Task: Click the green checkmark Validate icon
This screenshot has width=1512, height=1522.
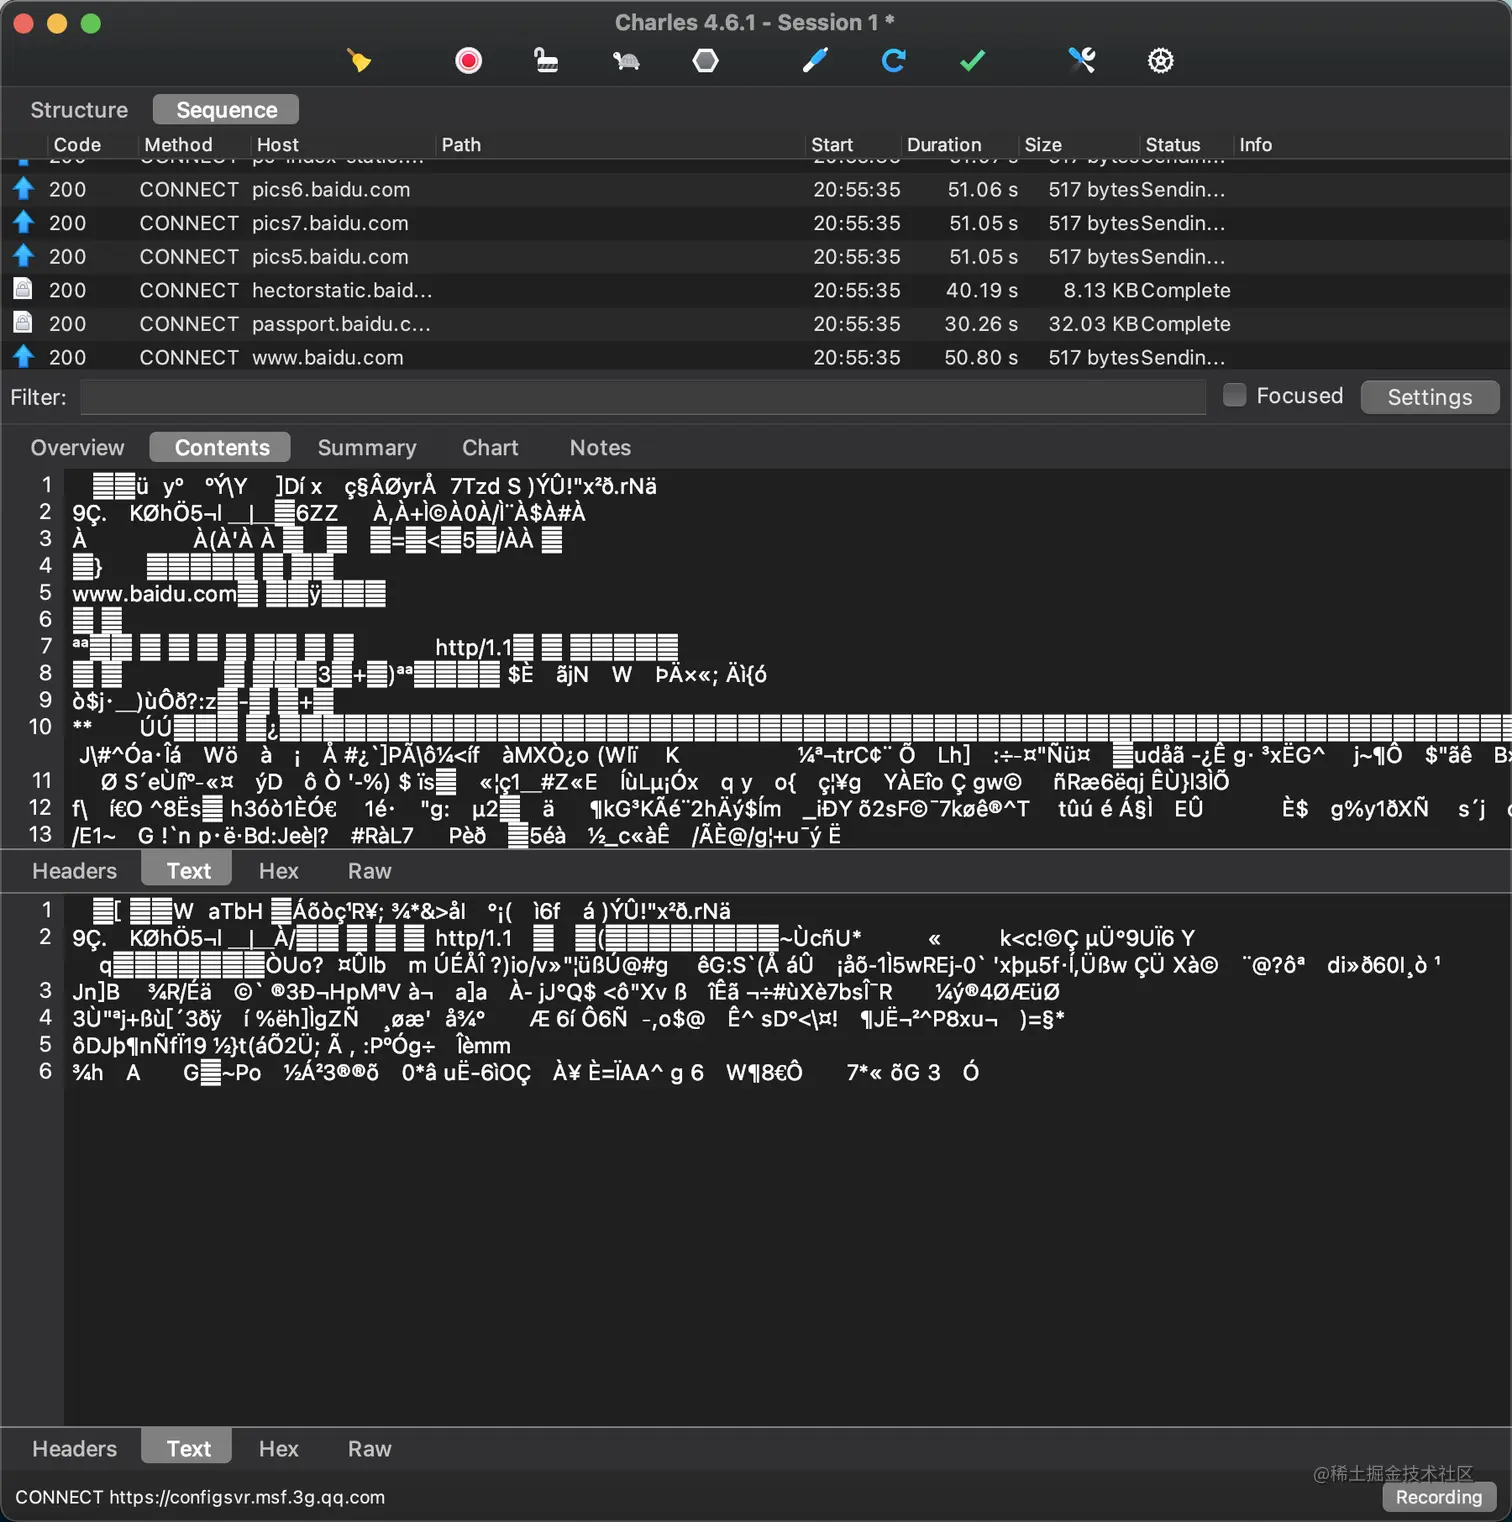Action: [x=972, y=61]
